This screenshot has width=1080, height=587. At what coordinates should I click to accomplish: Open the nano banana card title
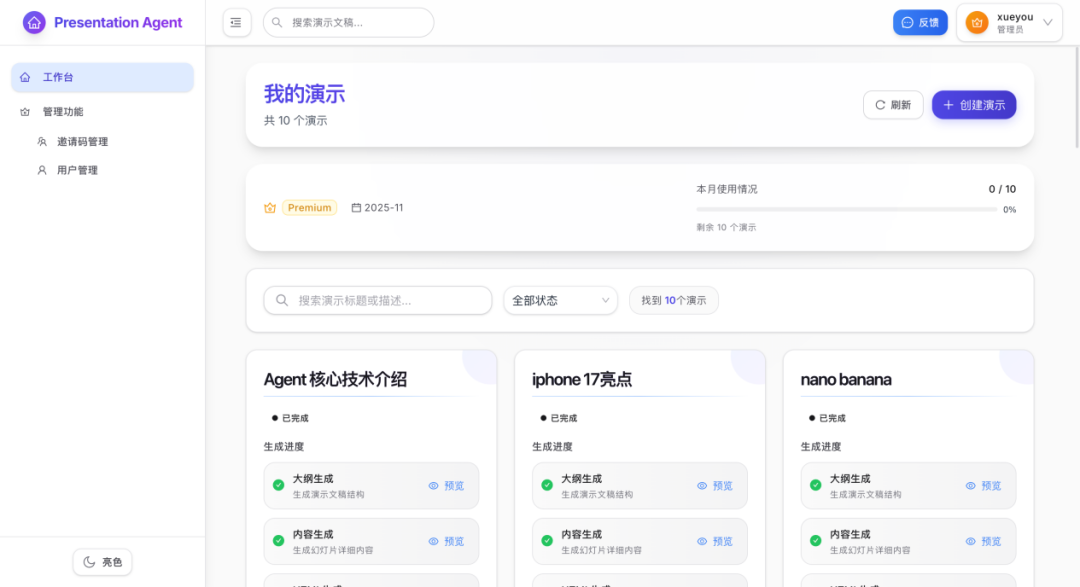846,380
